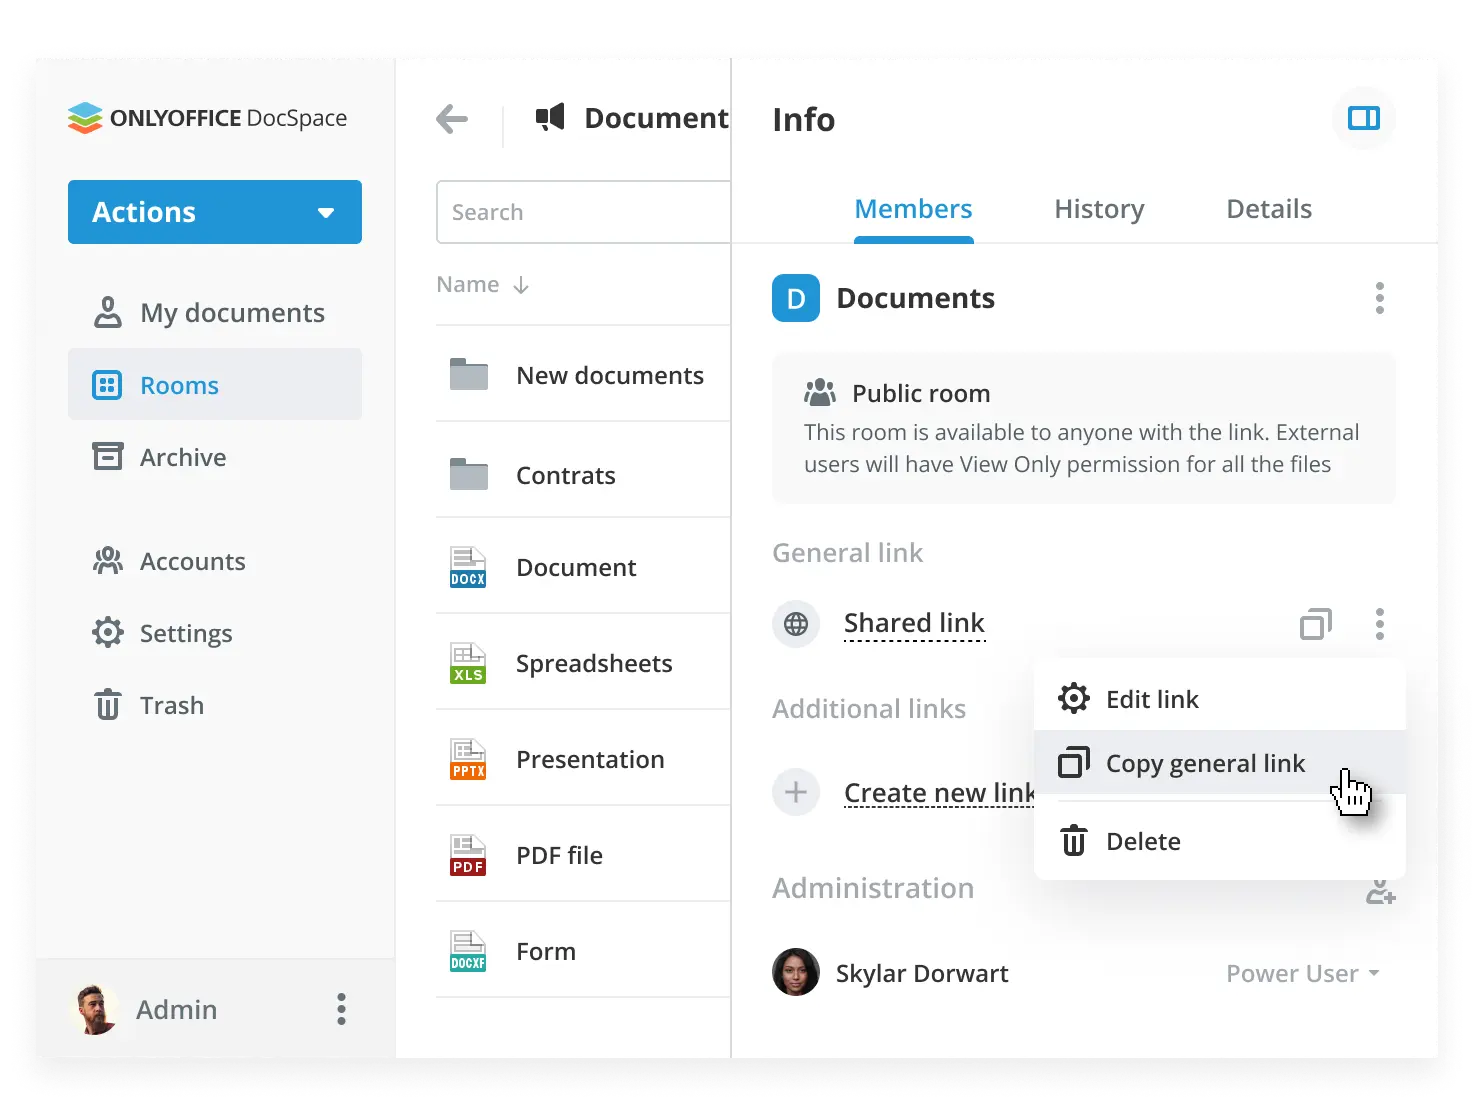The height and width of the screenshot is (1120, 1472).
Task: Click in the Search input field
Action: (x=585, y=212)
